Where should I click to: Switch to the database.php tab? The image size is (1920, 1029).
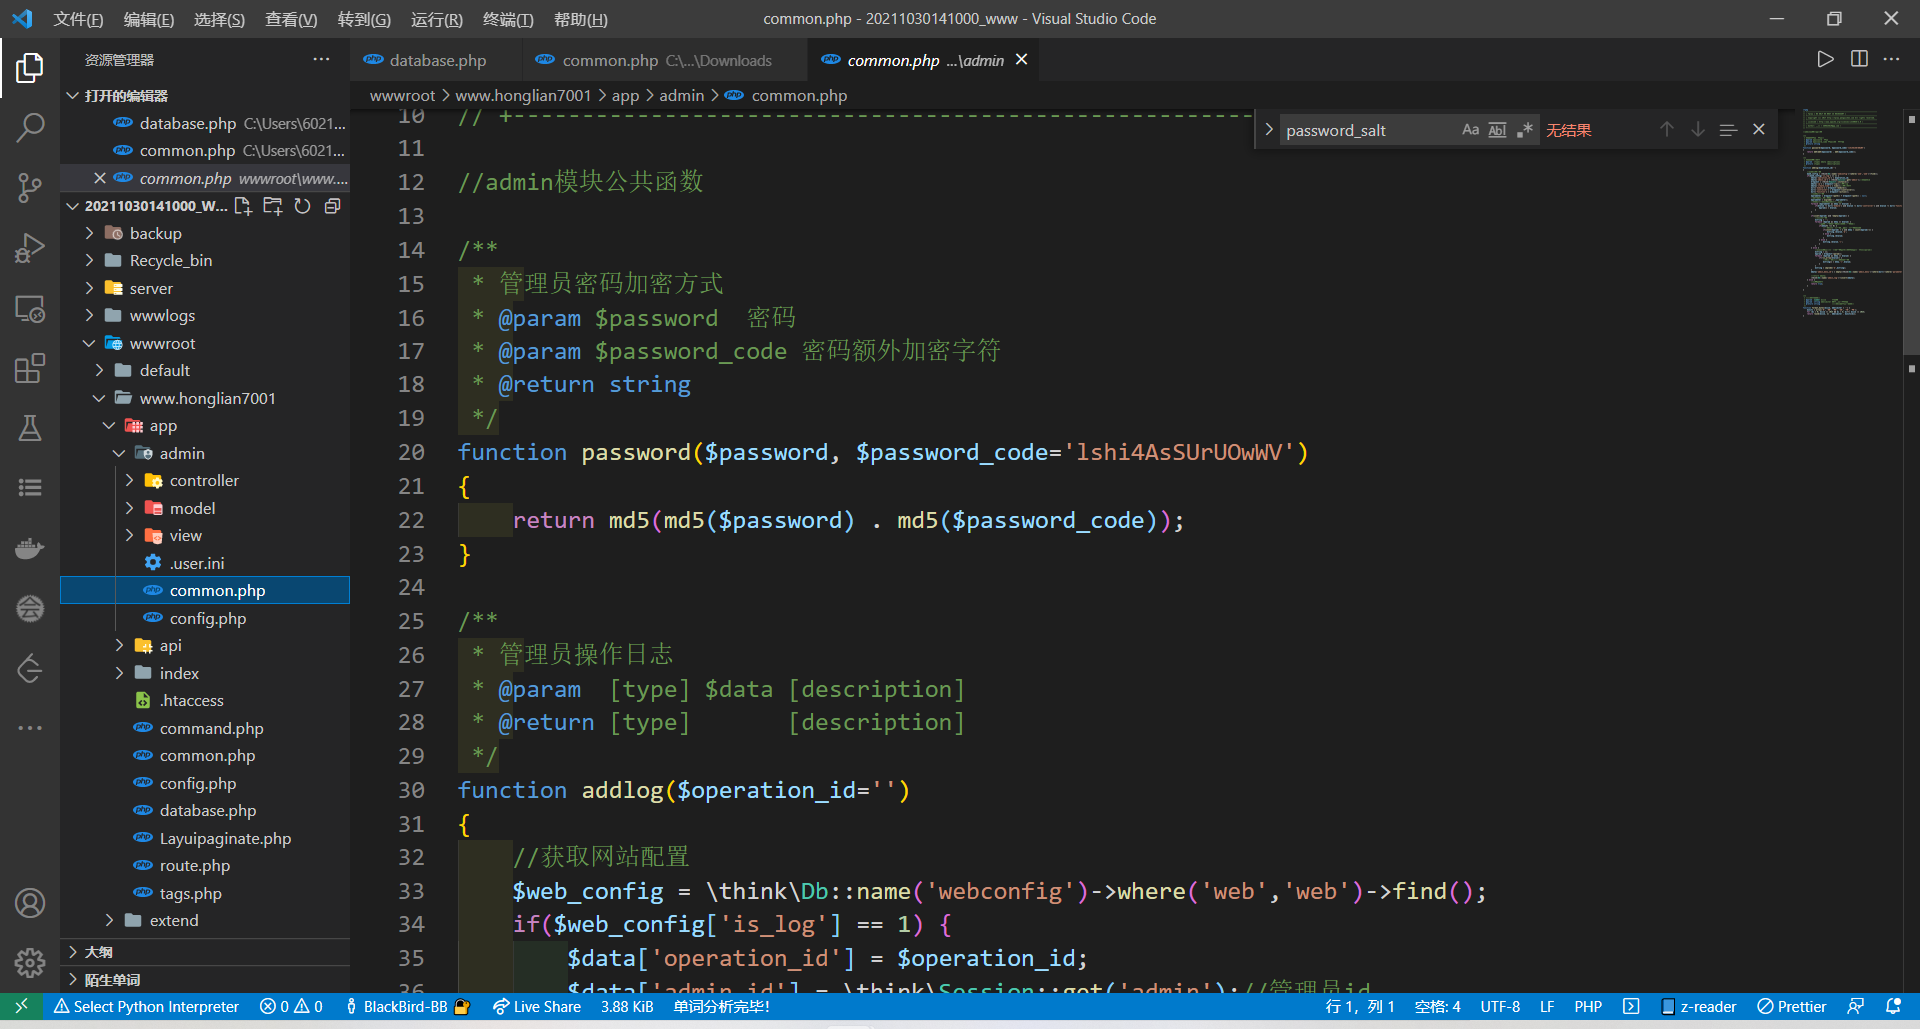point(436,60)
